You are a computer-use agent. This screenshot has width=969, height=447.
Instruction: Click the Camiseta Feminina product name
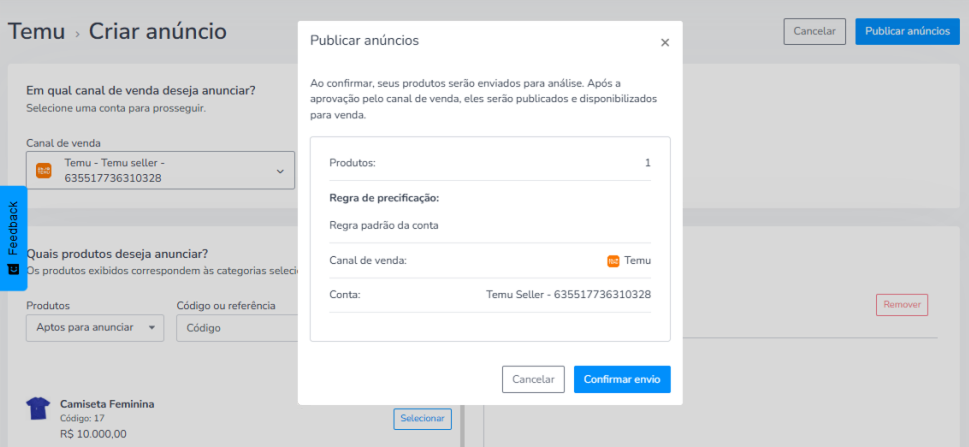point(107,404)
